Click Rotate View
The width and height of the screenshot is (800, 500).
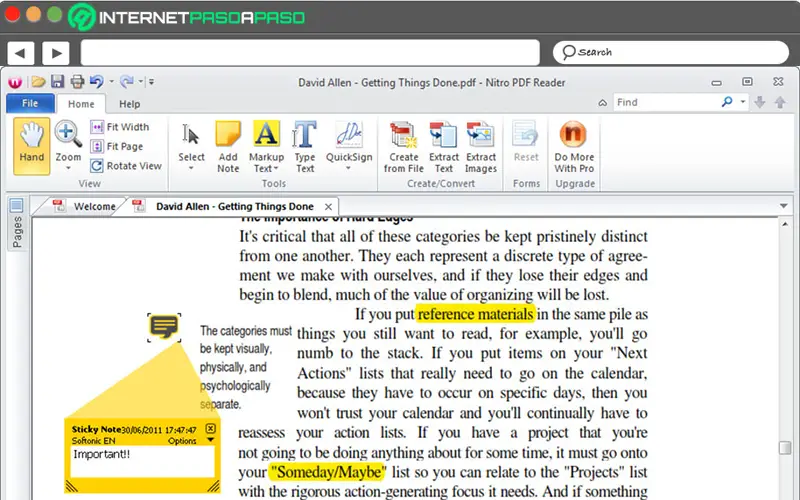point(126,166)
